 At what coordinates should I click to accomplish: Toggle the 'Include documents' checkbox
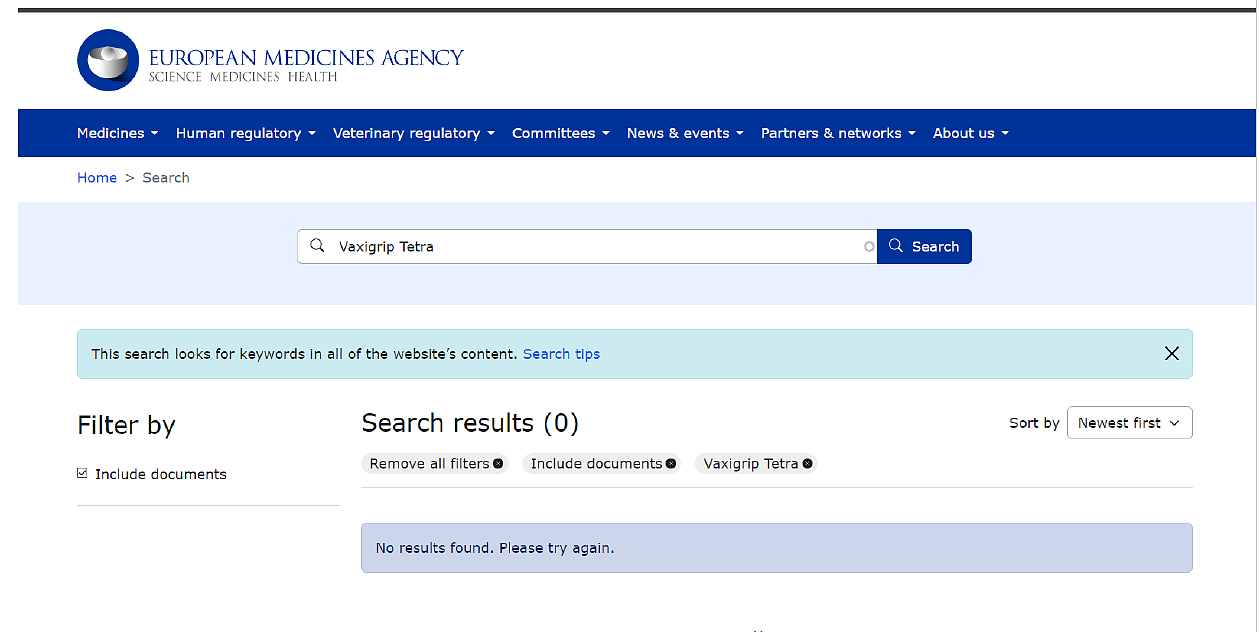click(x=82, y=474)
